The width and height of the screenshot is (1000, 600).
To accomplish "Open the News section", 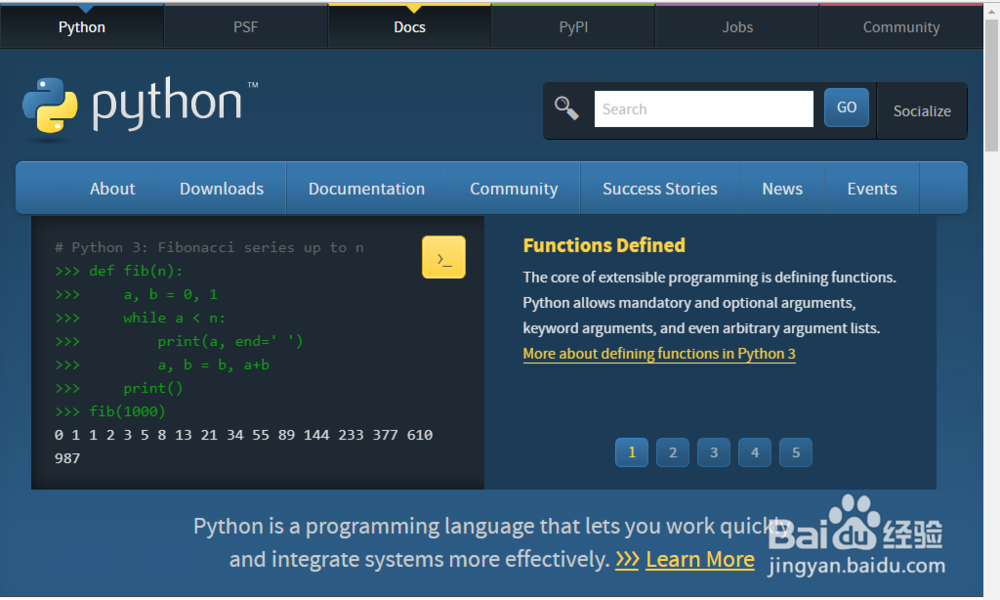I will (x=782, y=188).
